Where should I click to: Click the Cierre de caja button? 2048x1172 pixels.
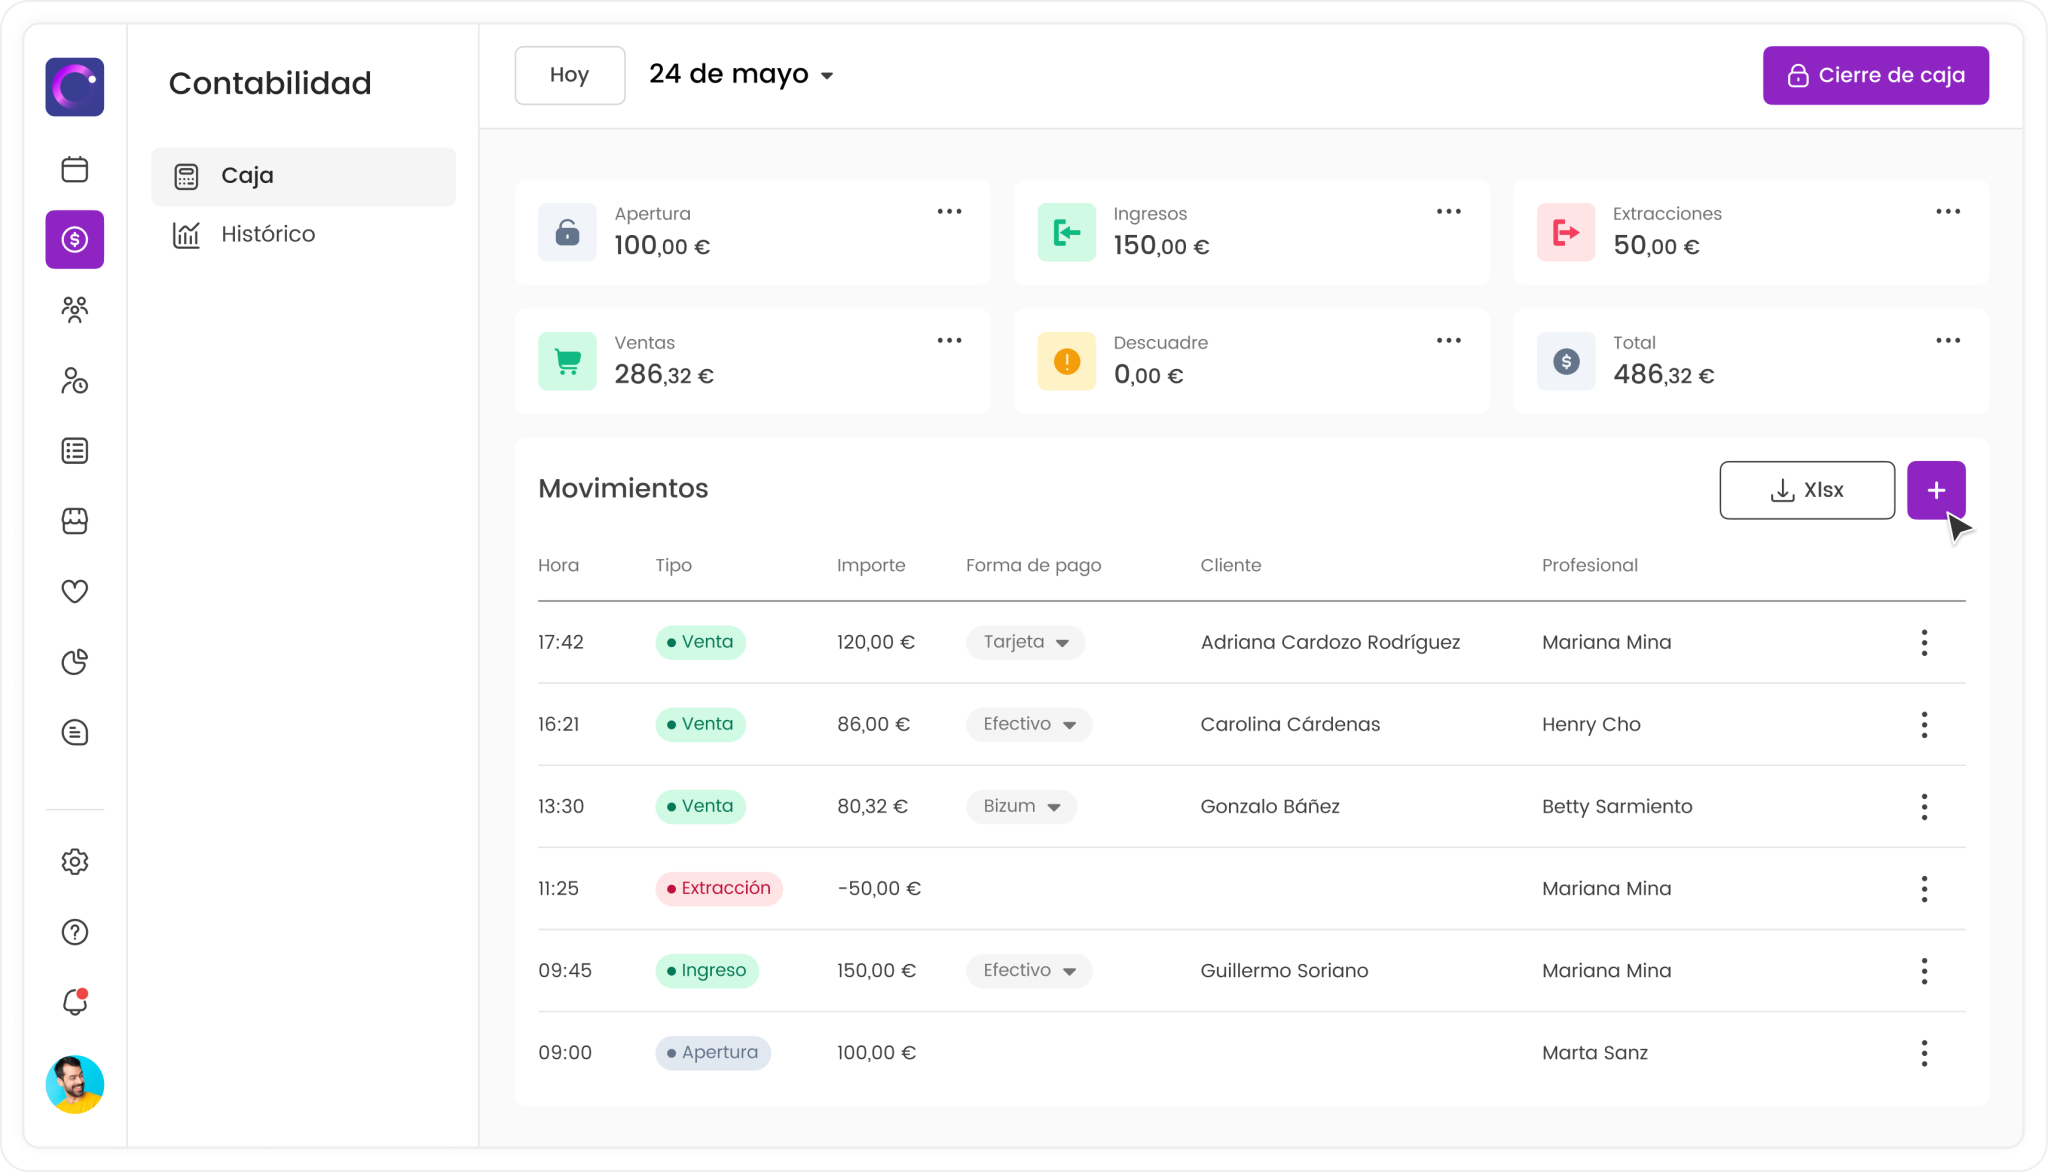point(1875,75)
